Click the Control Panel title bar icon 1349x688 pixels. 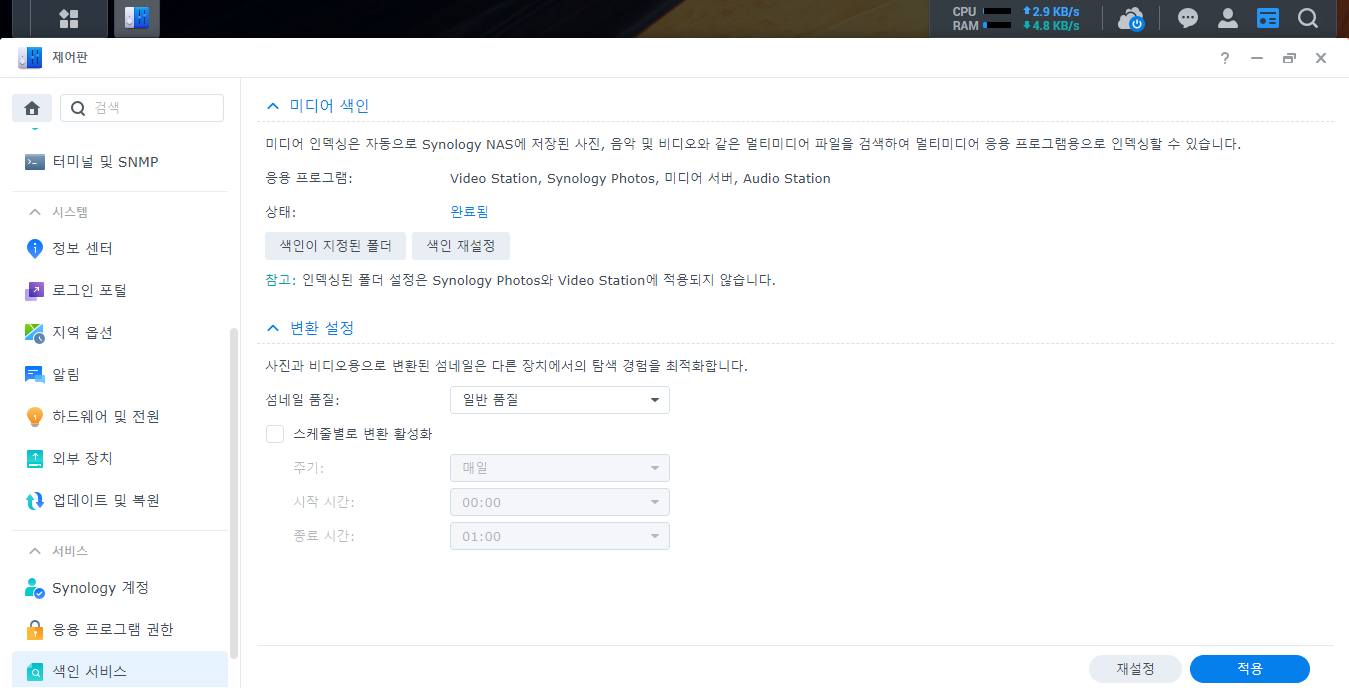coord(30,58)
